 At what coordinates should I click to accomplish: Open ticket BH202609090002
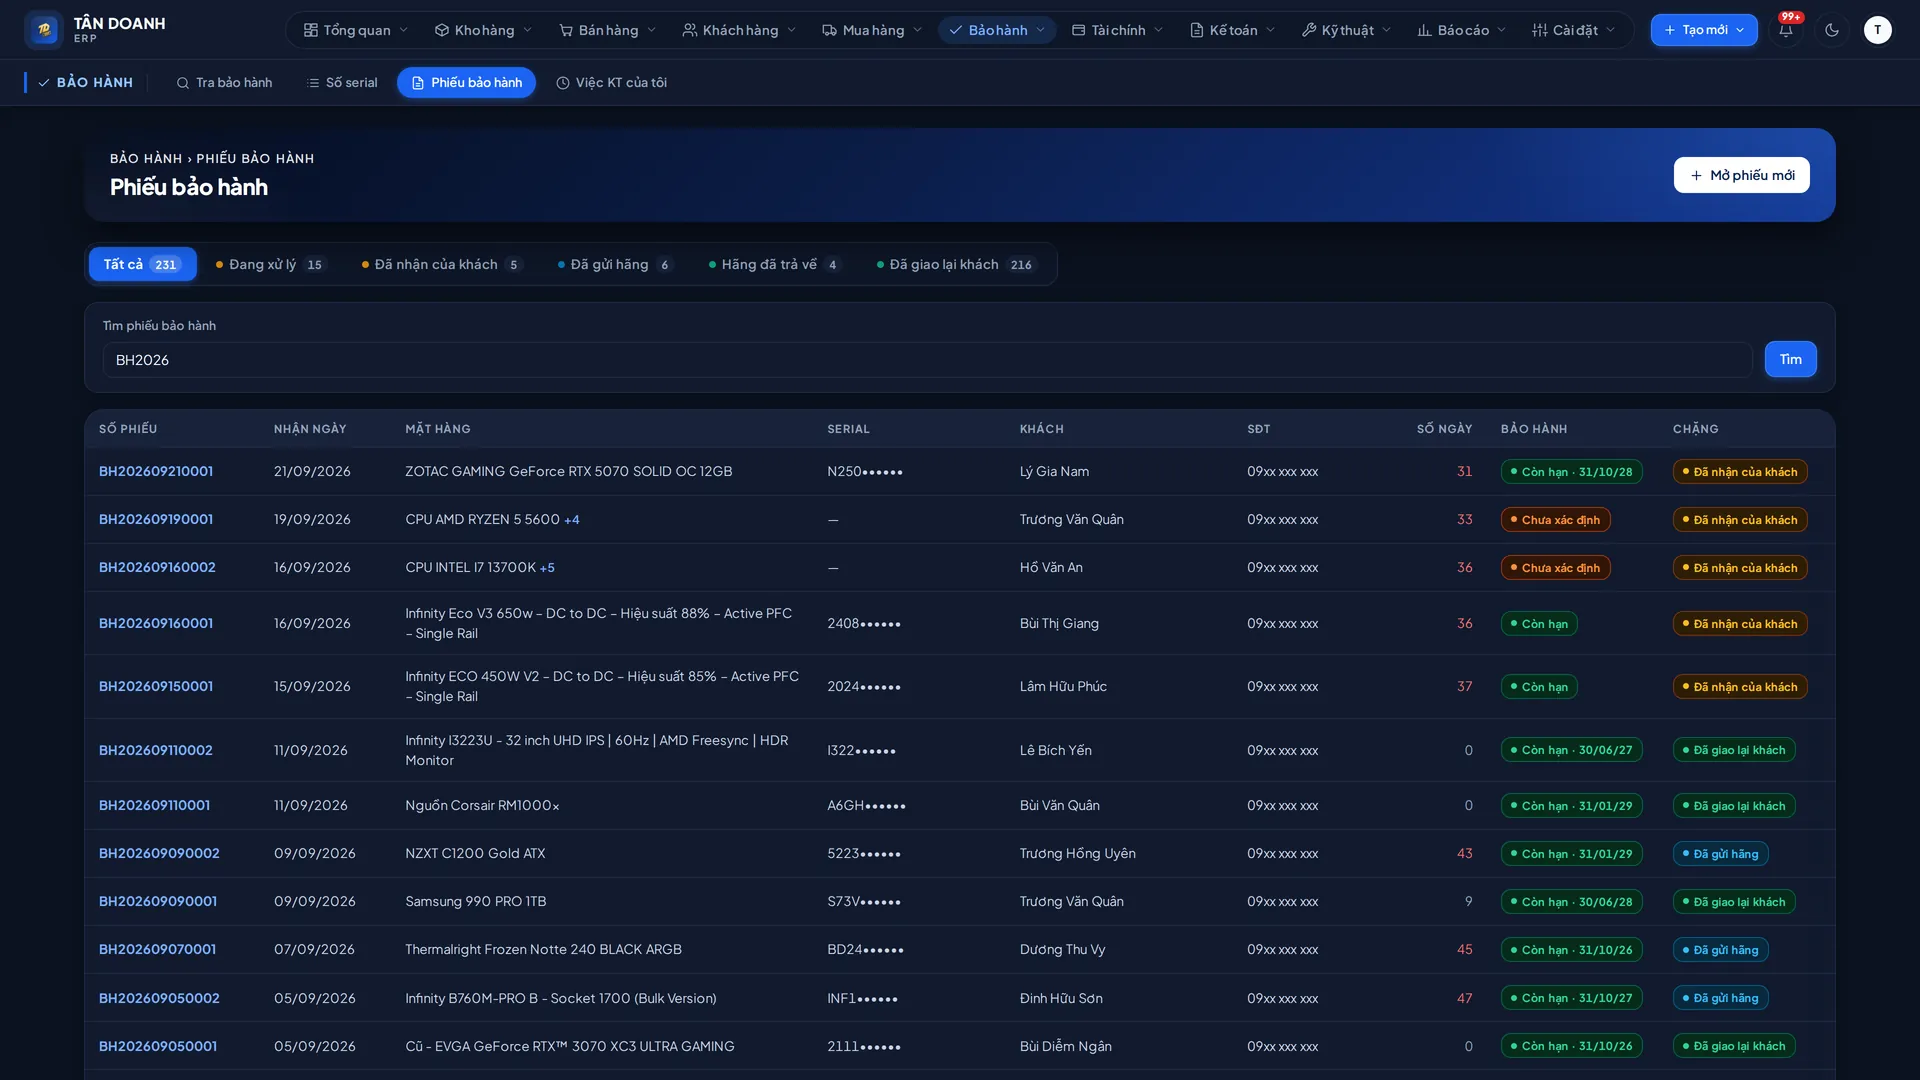pos(159,853)
